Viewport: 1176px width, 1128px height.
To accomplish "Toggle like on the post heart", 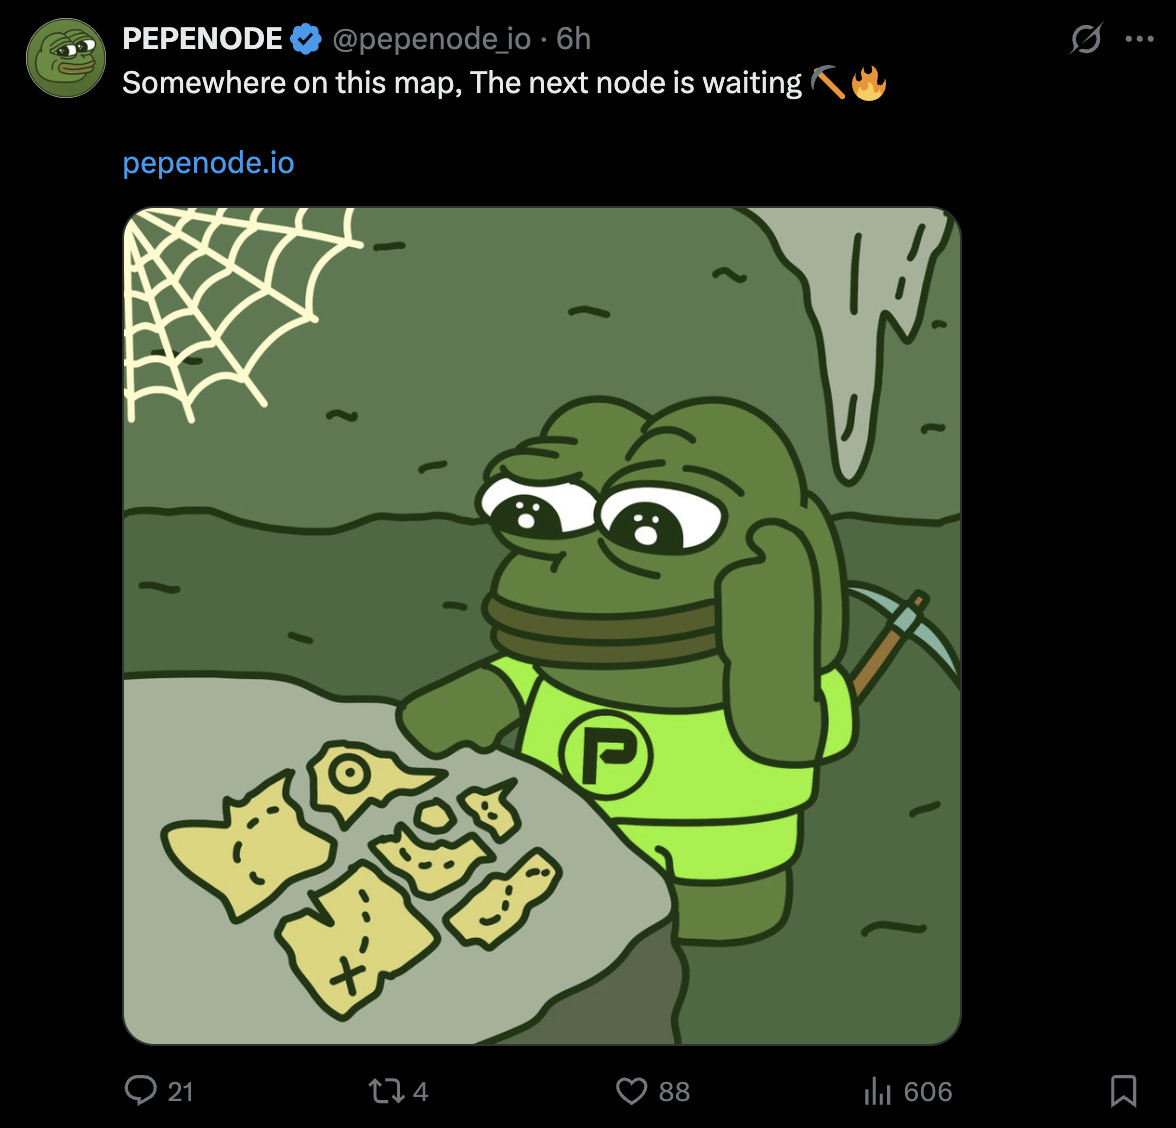I will 631,1091.
